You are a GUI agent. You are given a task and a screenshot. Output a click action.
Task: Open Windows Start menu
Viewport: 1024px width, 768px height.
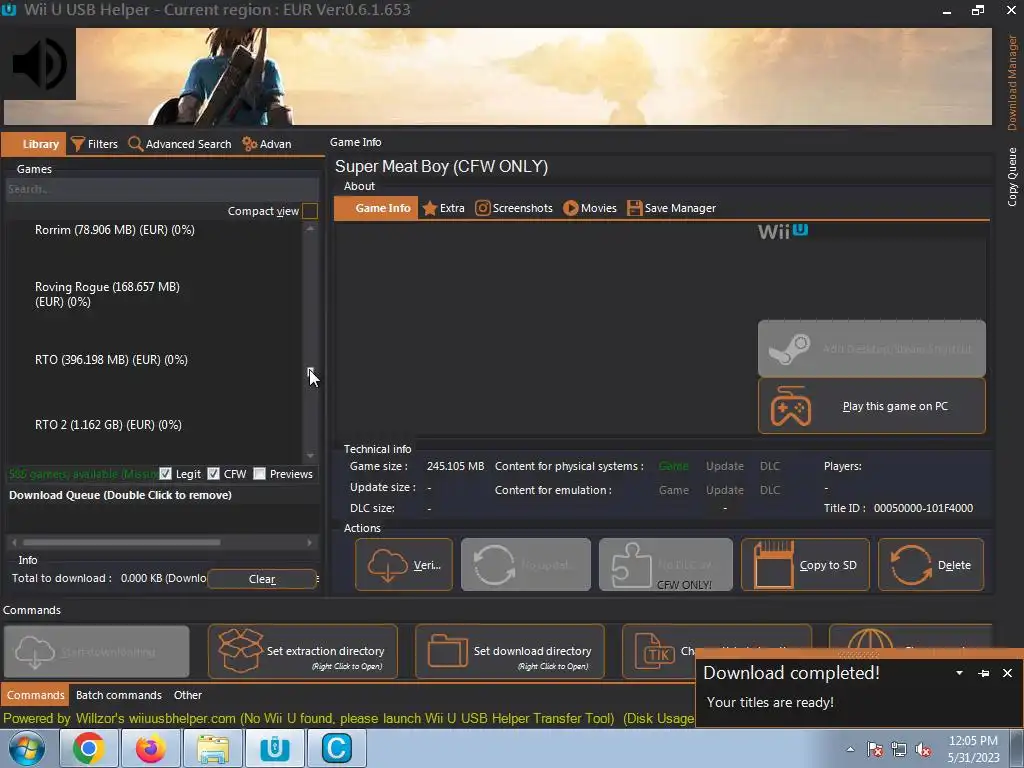26,748
